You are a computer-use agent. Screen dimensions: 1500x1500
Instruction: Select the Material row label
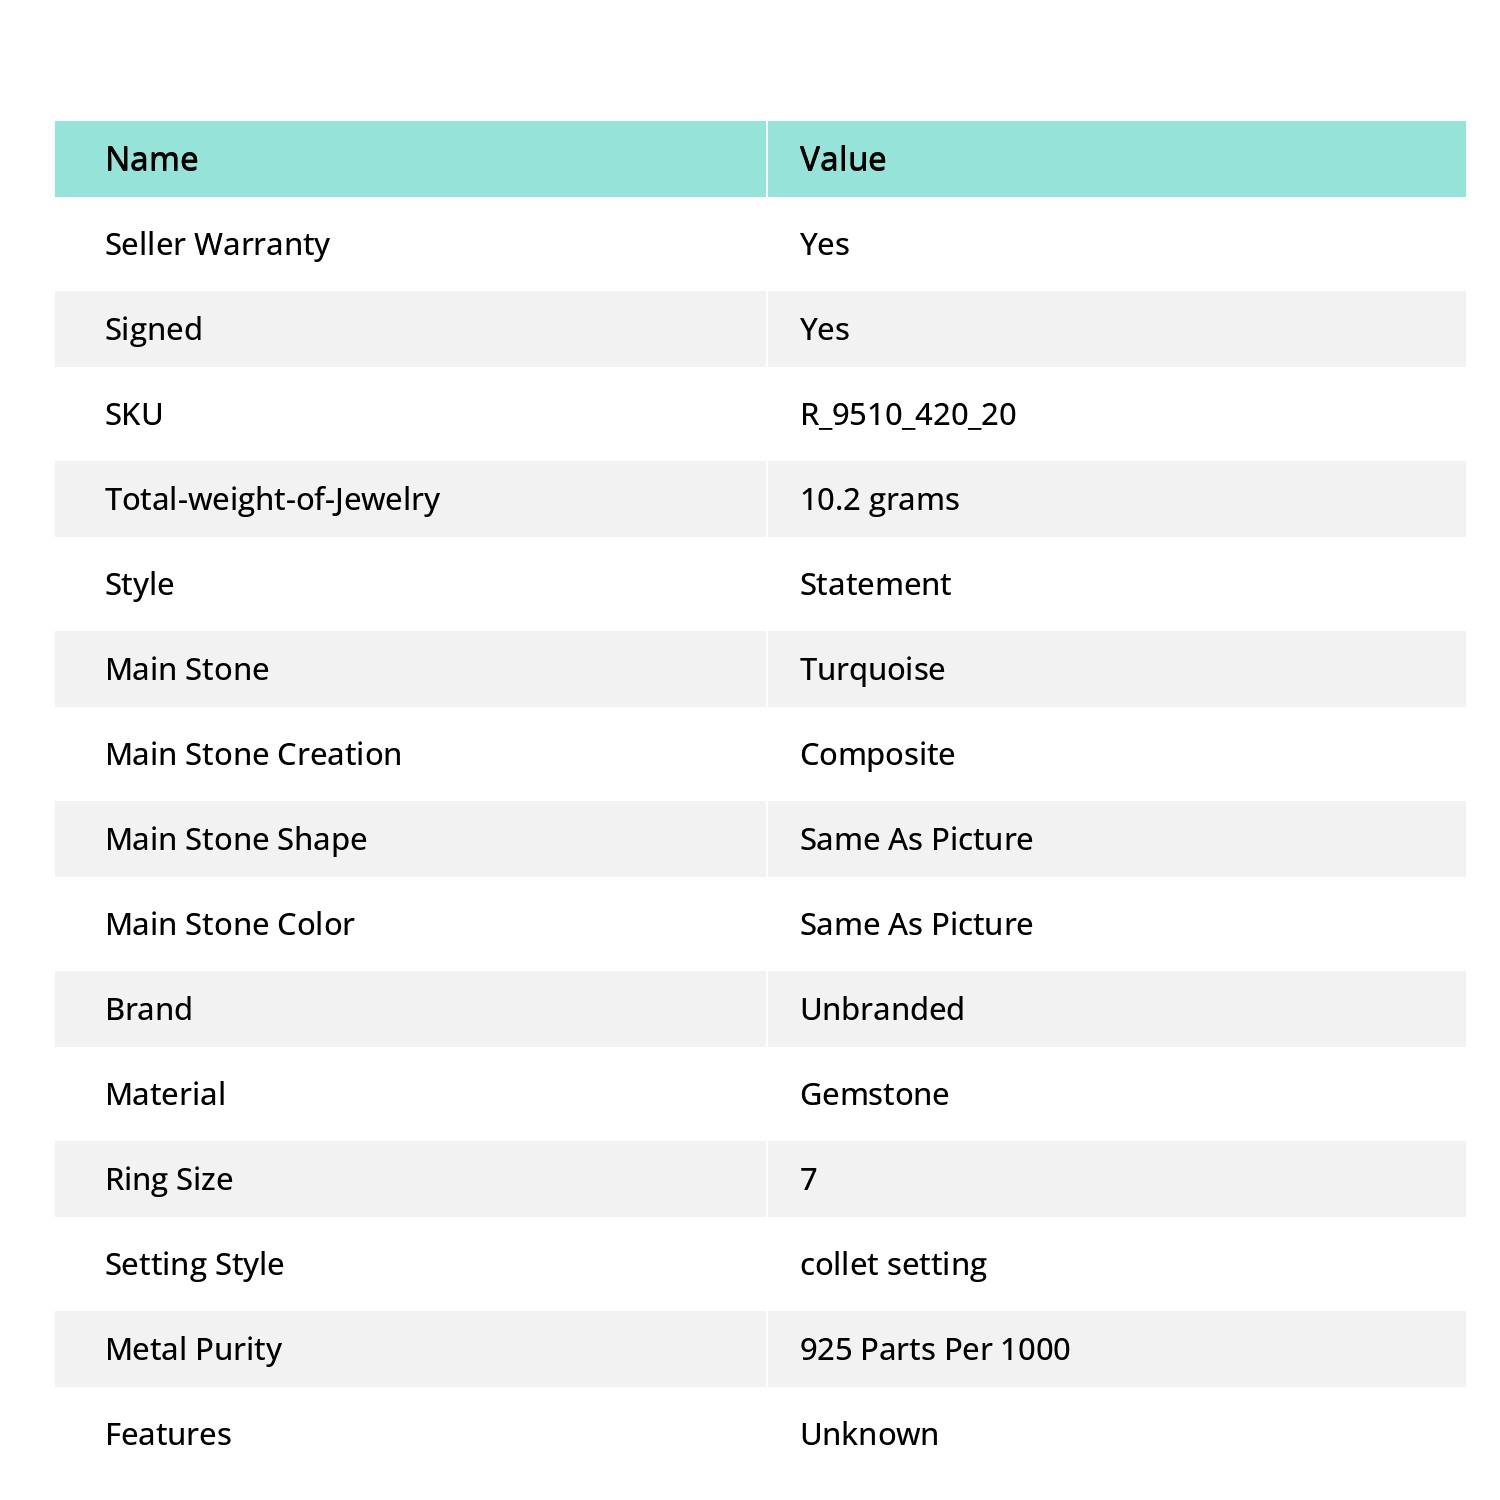pos(165,1094)
